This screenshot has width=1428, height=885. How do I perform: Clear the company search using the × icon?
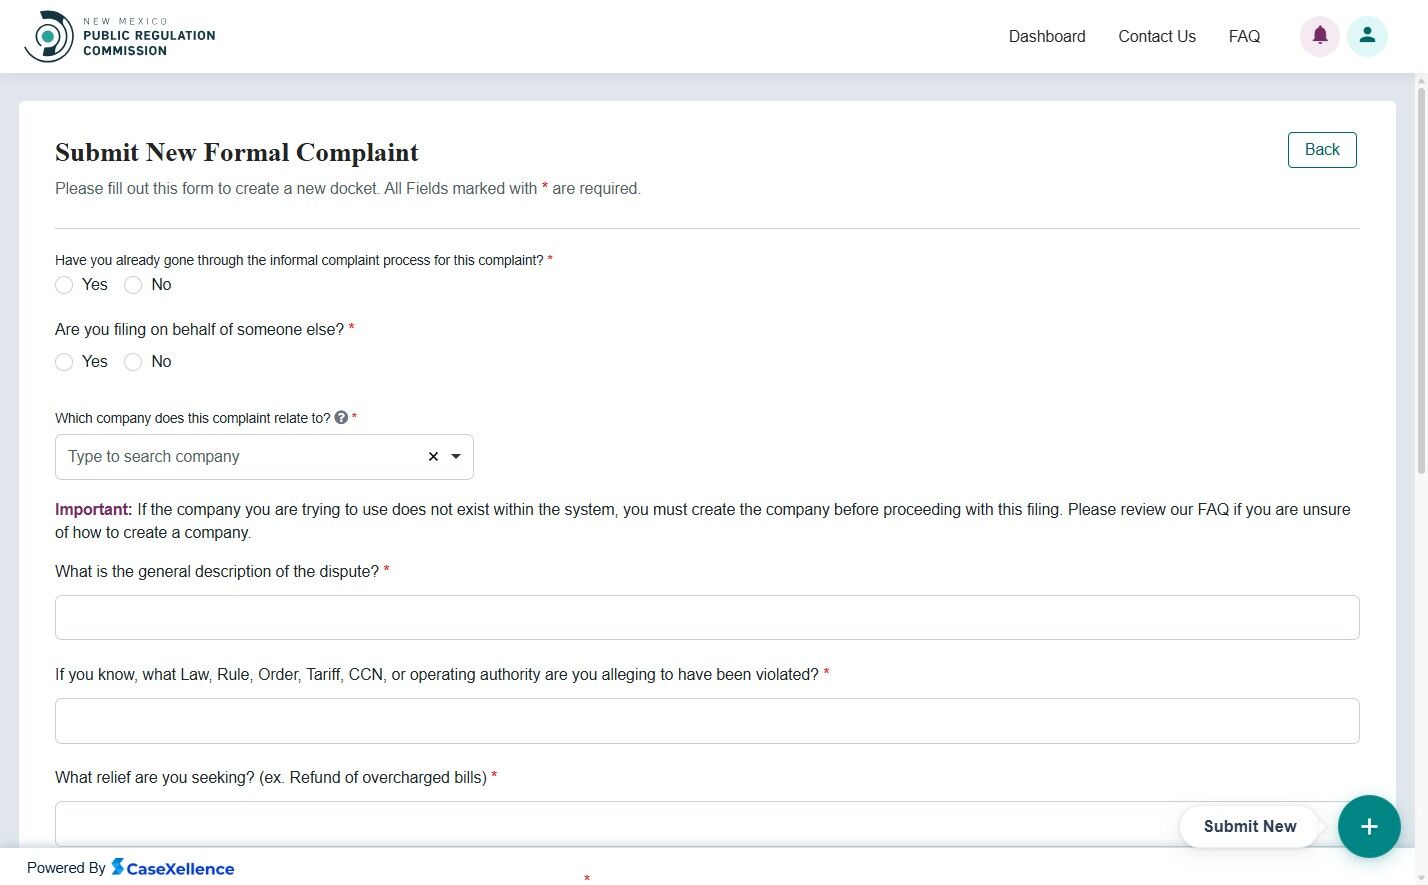coord(433,456)
